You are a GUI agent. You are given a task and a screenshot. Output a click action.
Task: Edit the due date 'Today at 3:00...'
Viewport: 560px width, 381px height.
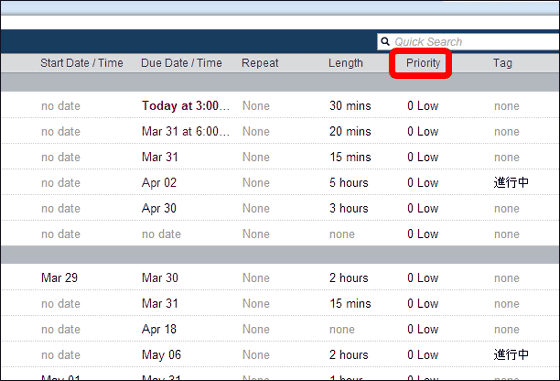(x=186, y=106)
